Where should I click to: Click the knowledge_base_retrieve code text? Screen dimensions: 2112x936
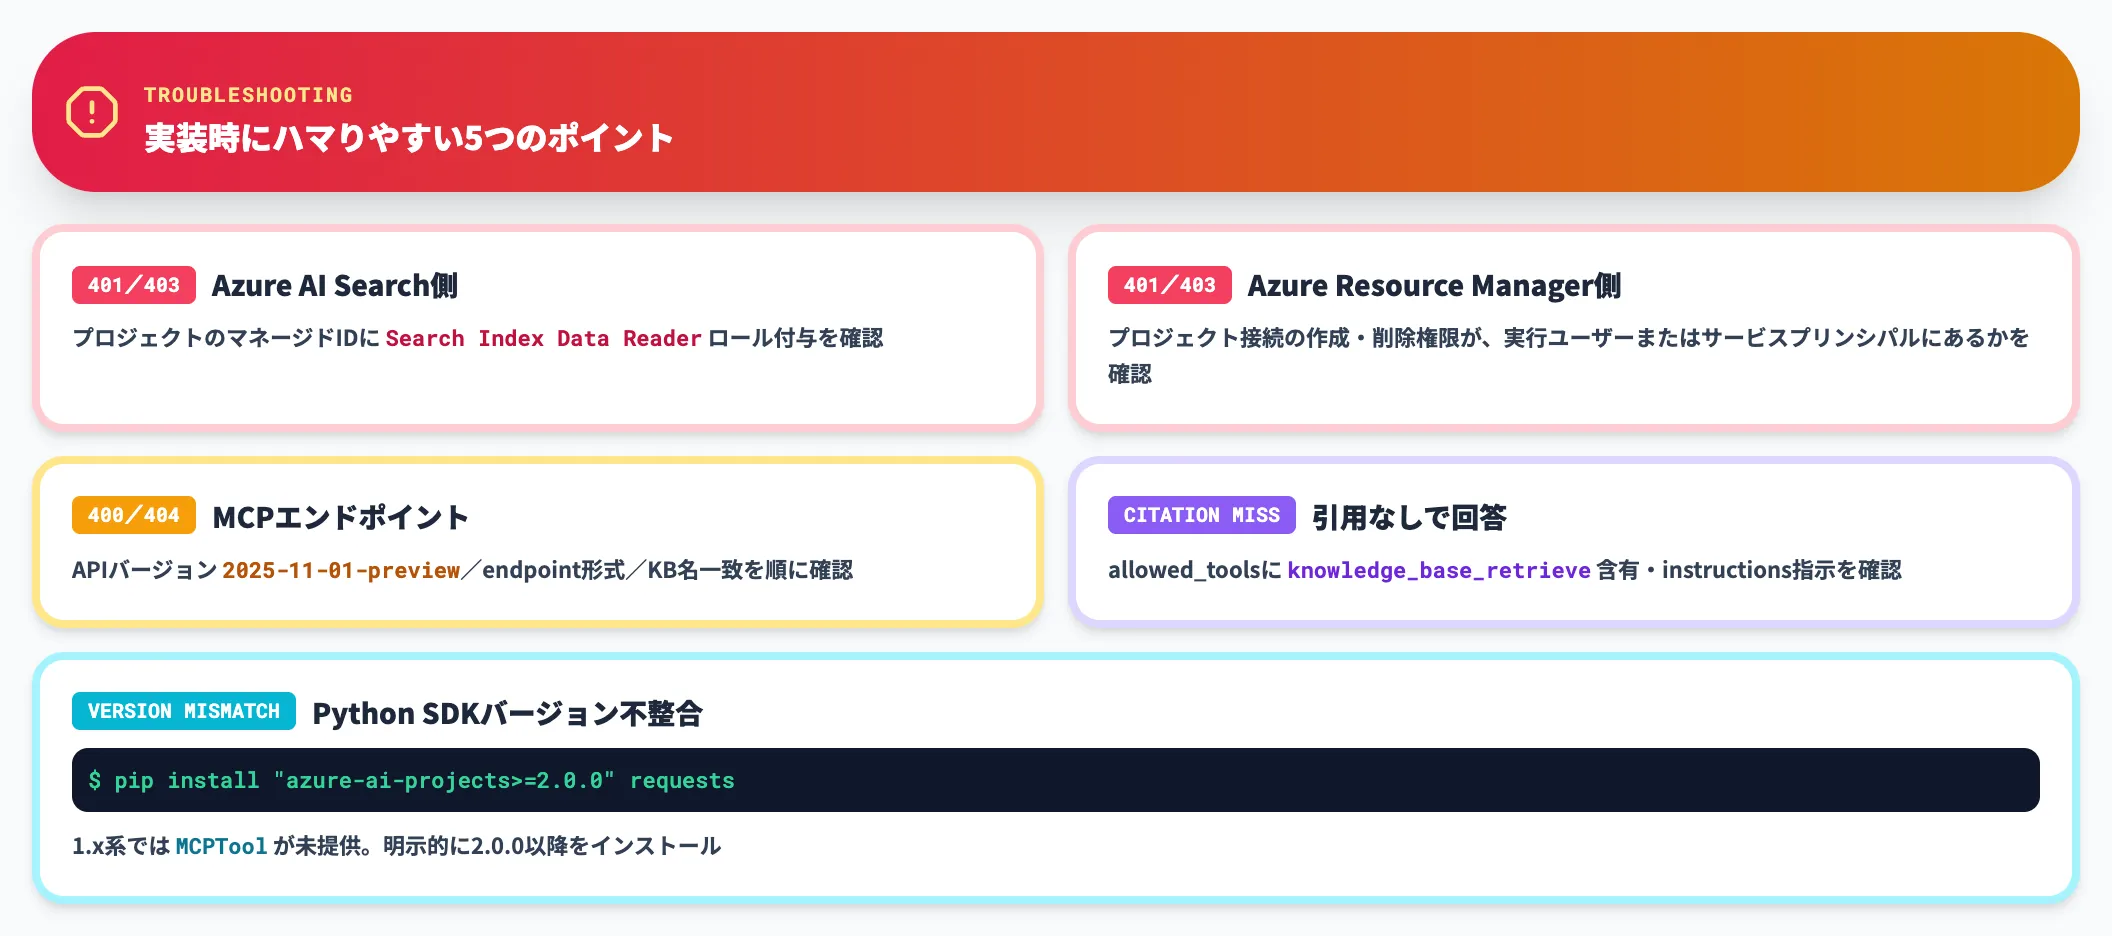click(1438, 571)
